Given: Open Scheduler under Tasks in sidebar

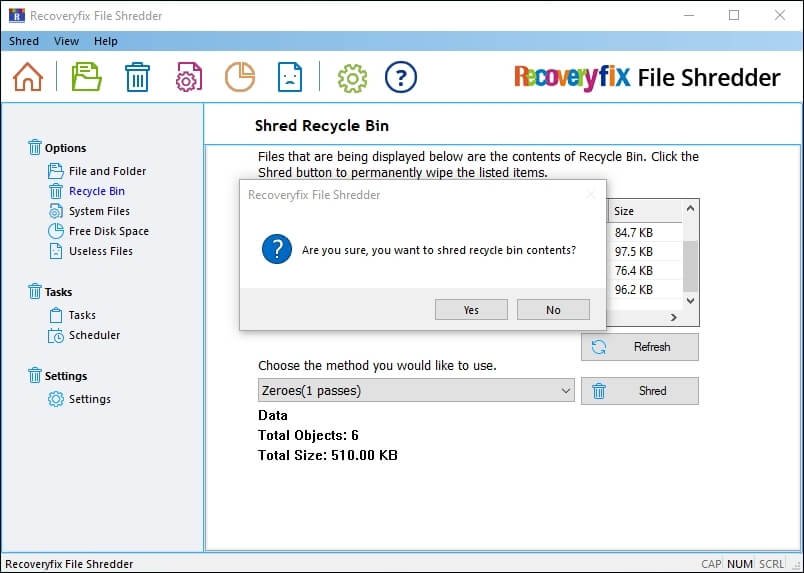Looking at the screenshot, I should point(94,335).
